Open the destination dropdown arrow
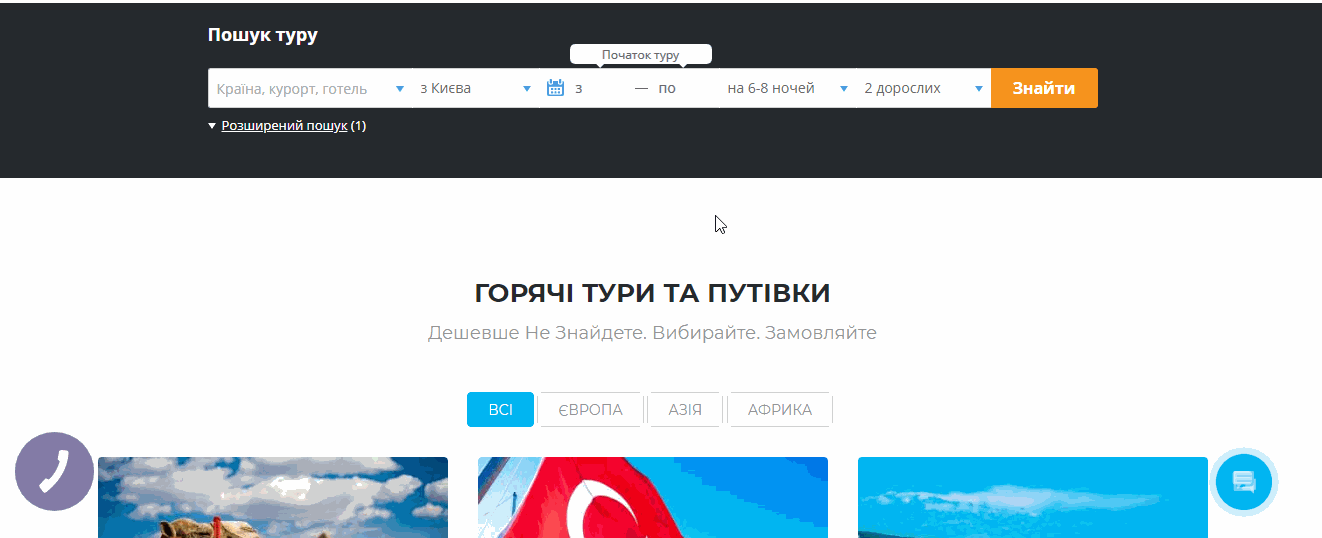Screen dimensions: 1322x538 (400, 88)
